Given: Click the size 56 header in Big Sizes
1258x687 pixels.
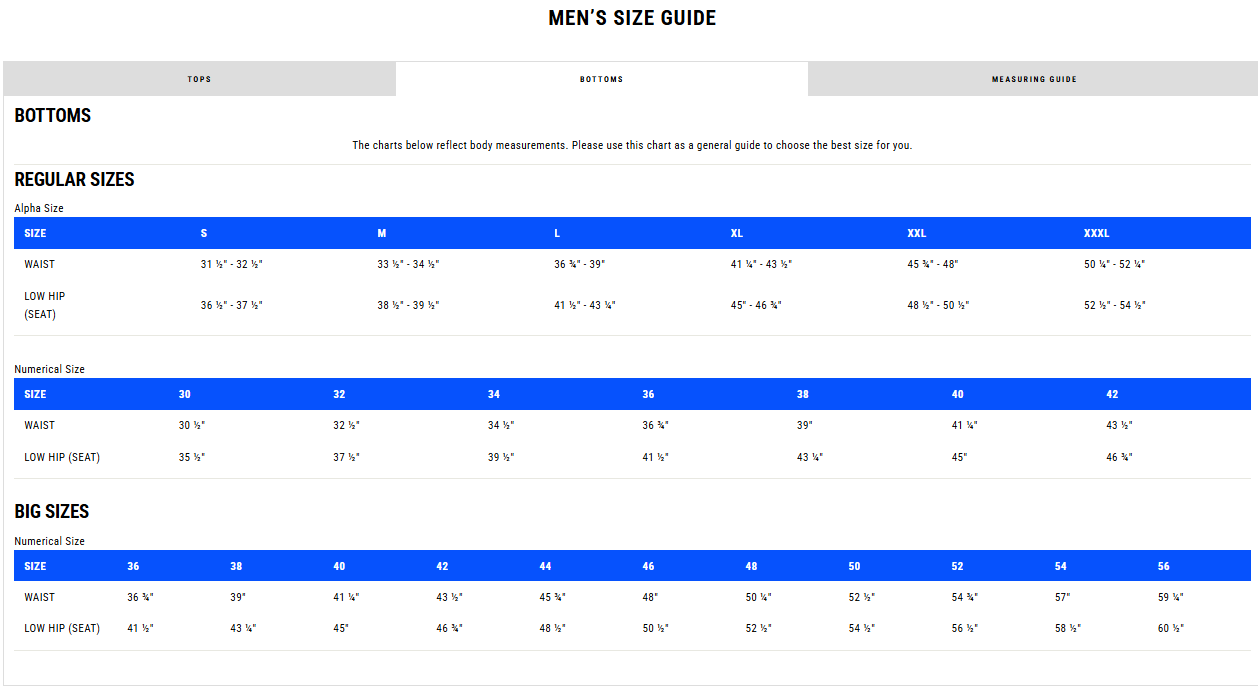Looking at the screenshot, I should (1164, 566).
